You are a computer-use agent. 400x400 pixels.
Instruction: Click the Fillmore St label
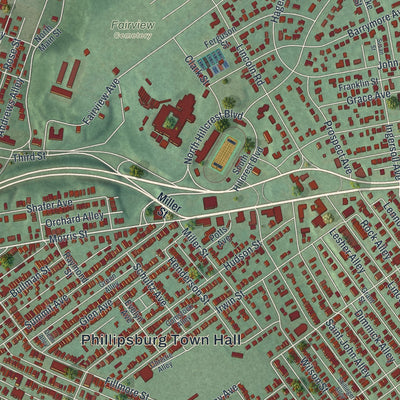tap(127, 389)
